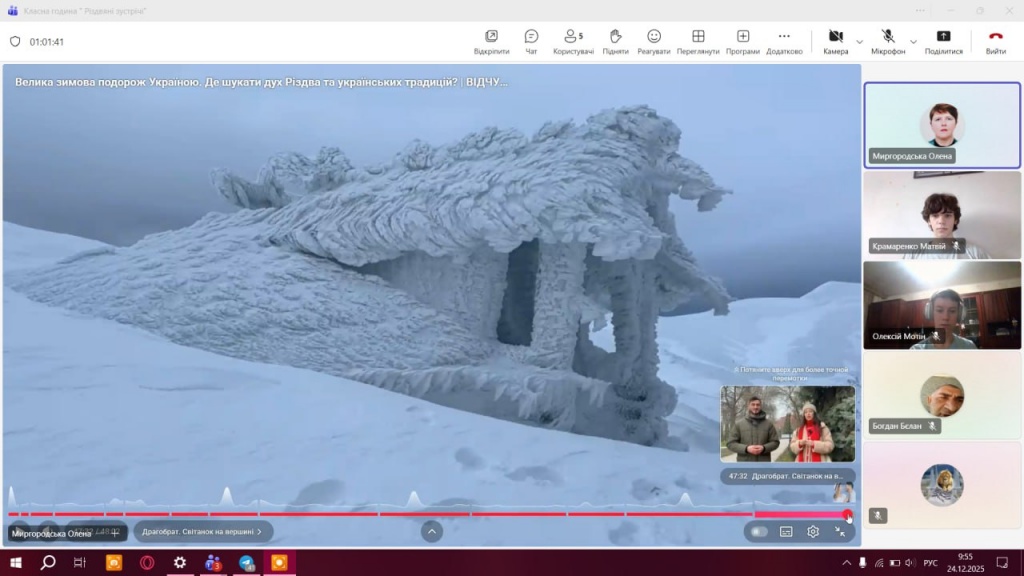Select Крамаренко Матвій participant video tile

[942, 215]
